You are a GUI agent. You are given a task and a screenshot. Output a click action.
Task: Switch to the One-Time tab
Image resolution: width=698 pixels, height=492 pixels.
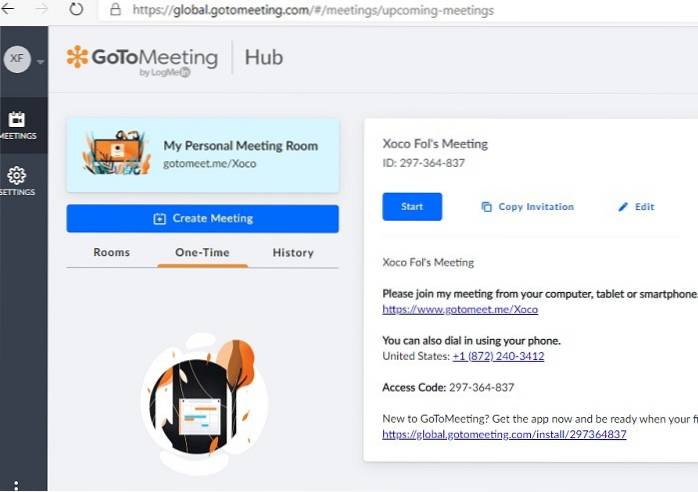tap(202, 253)
